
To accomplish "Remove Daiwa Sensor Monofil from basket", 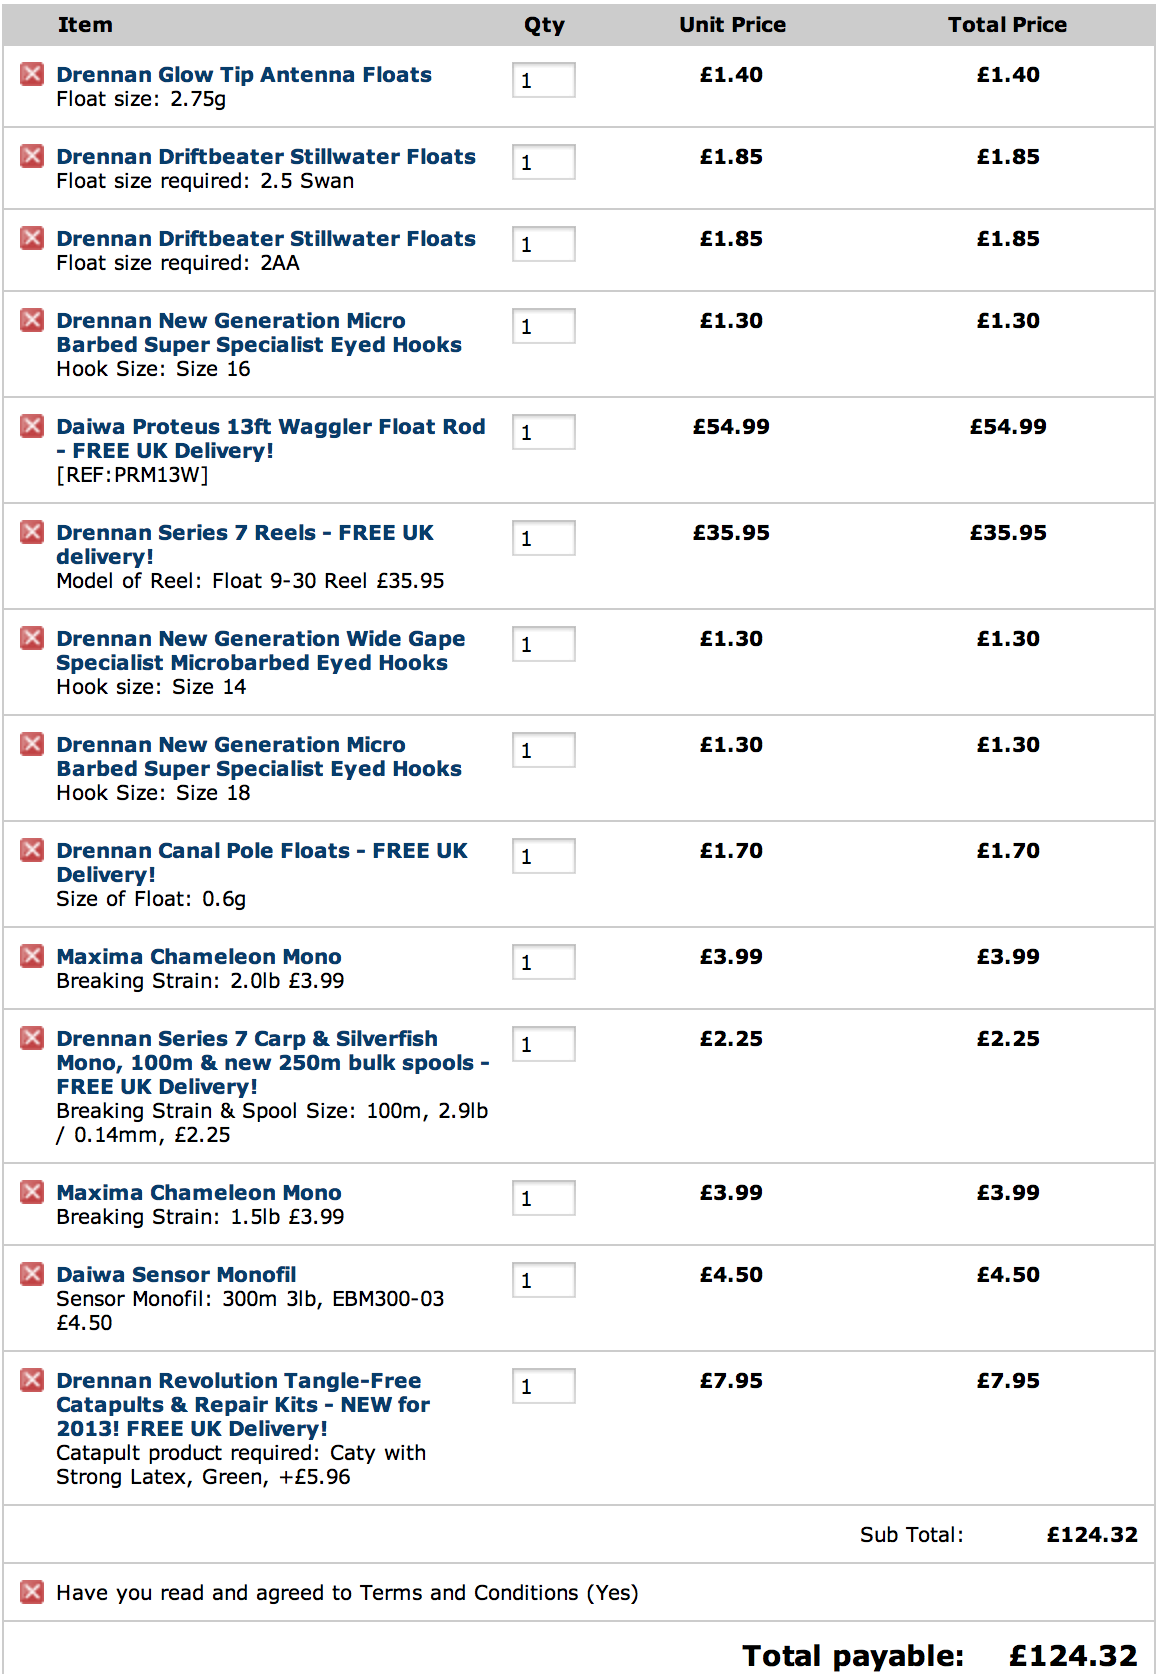I will point(32,1273).
